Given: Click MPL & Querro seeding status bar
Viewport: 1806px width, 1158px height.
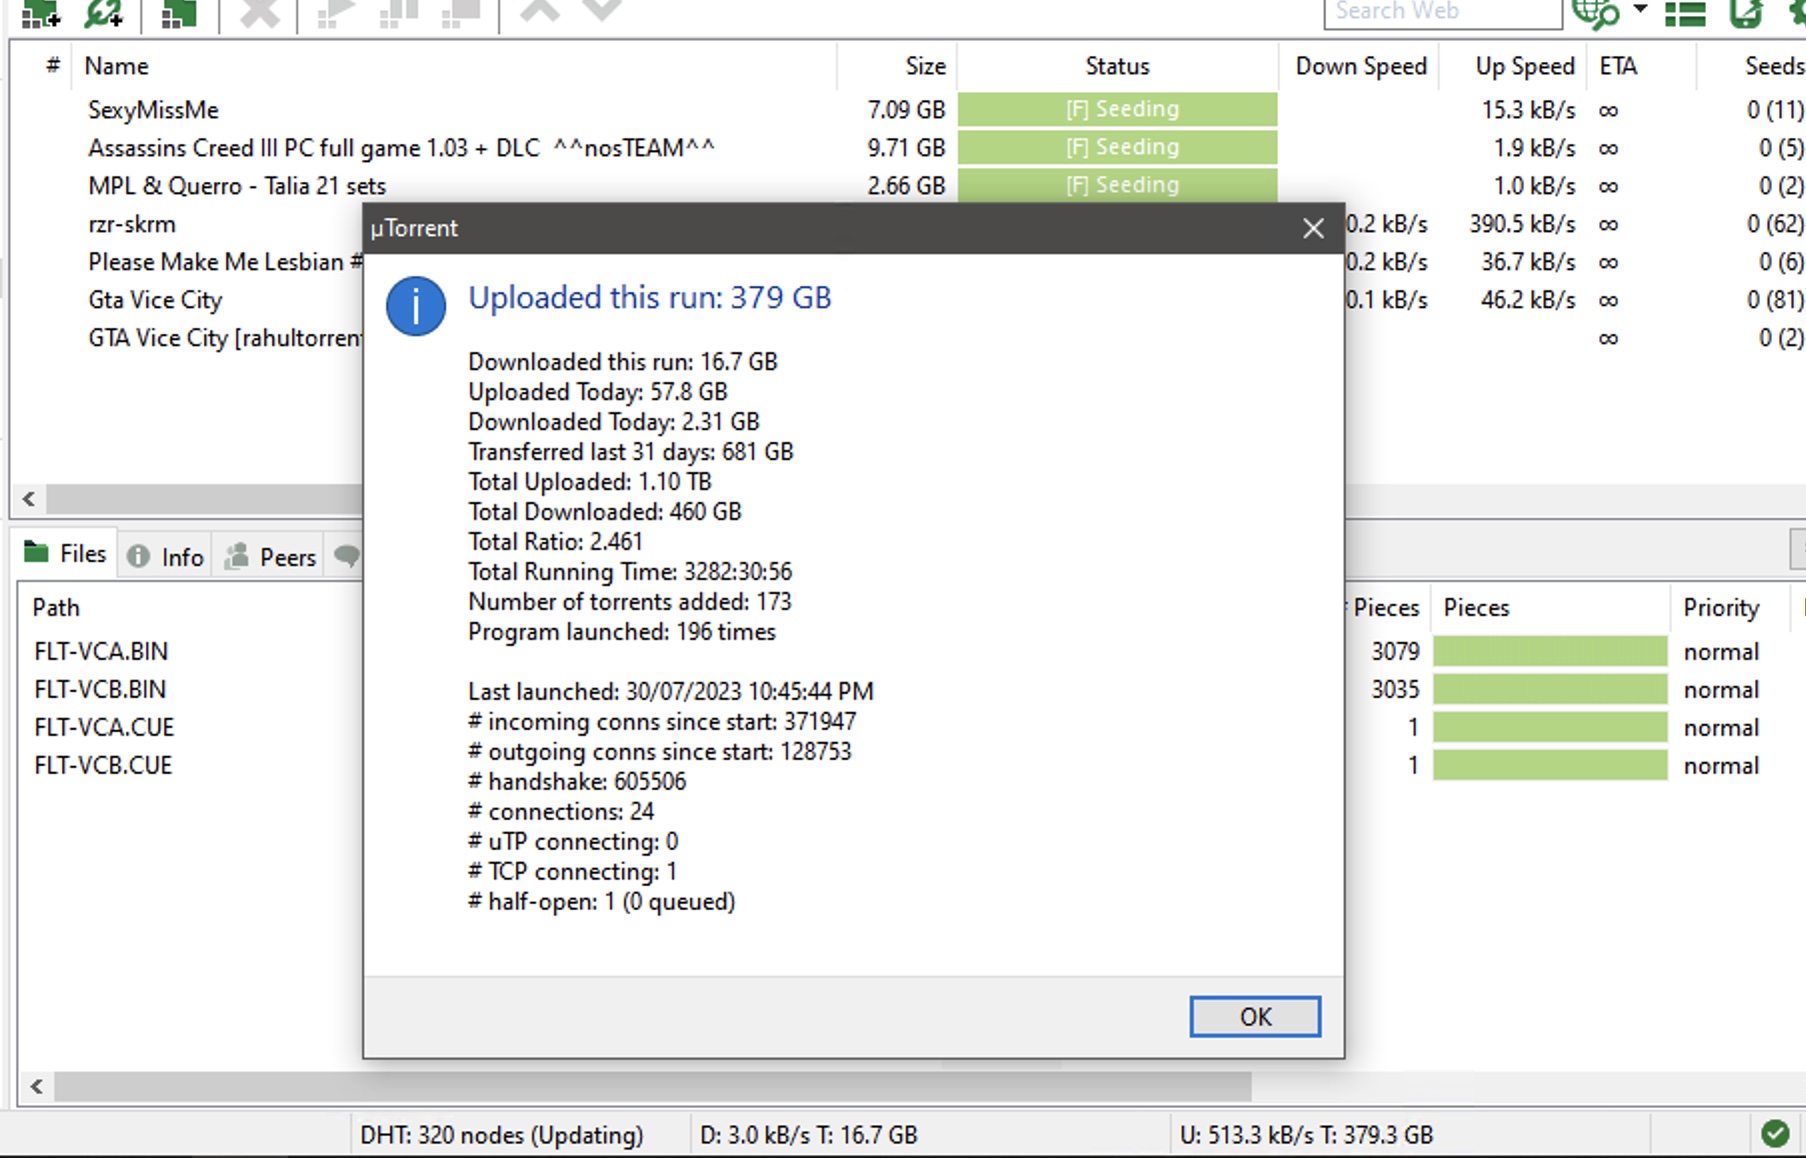Looking at the screenshot, I should point(1117,185).
